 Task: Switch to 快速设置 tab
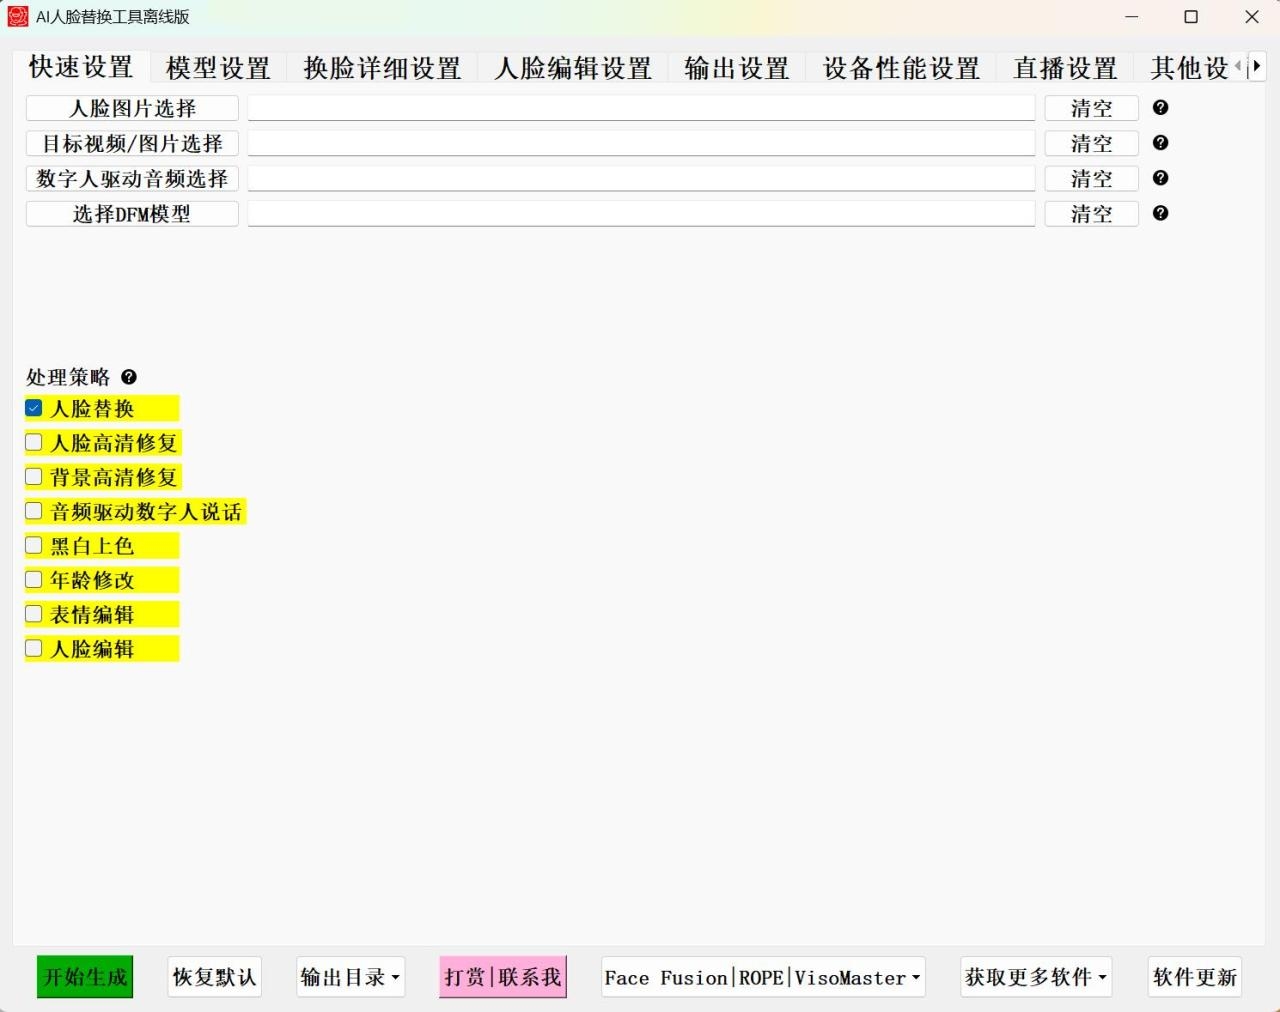81,67
